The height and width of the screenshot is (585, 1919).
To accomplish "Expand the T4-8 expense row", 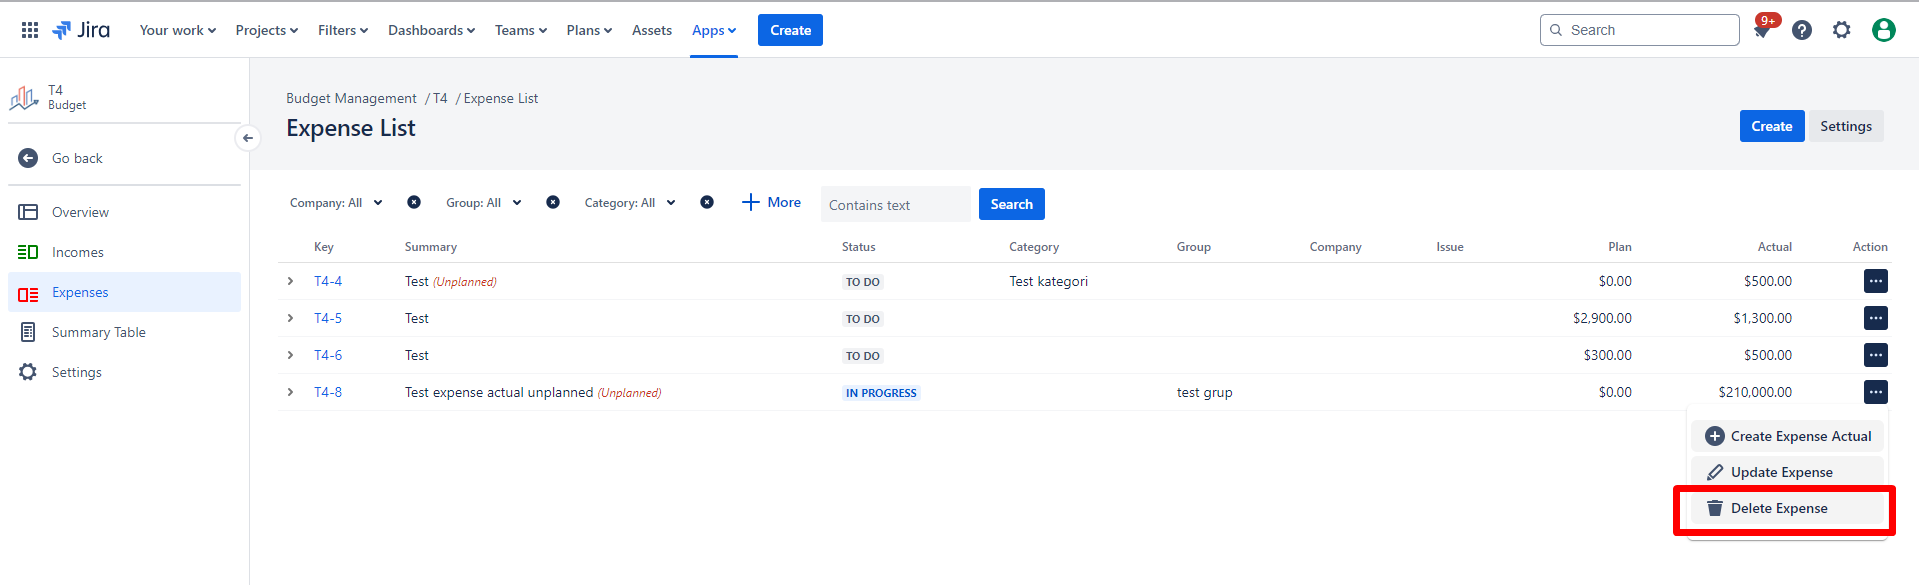I will 291,392.
